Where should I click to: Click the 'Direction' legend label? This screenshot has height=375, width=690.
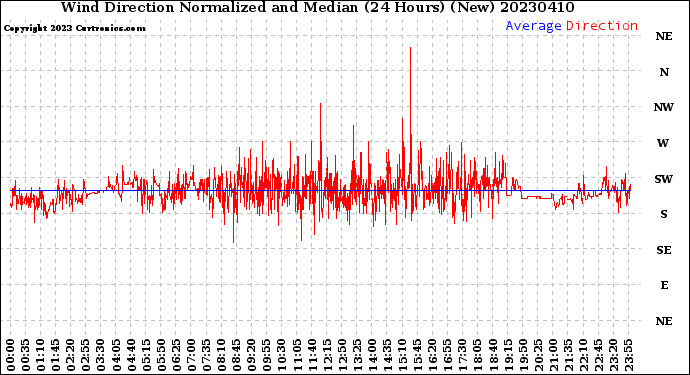(602, 26)
